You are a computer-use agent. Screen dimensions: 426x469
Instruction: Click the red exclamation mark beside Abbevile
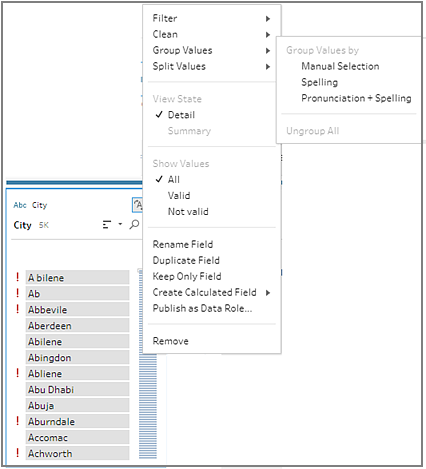point(17,309)
